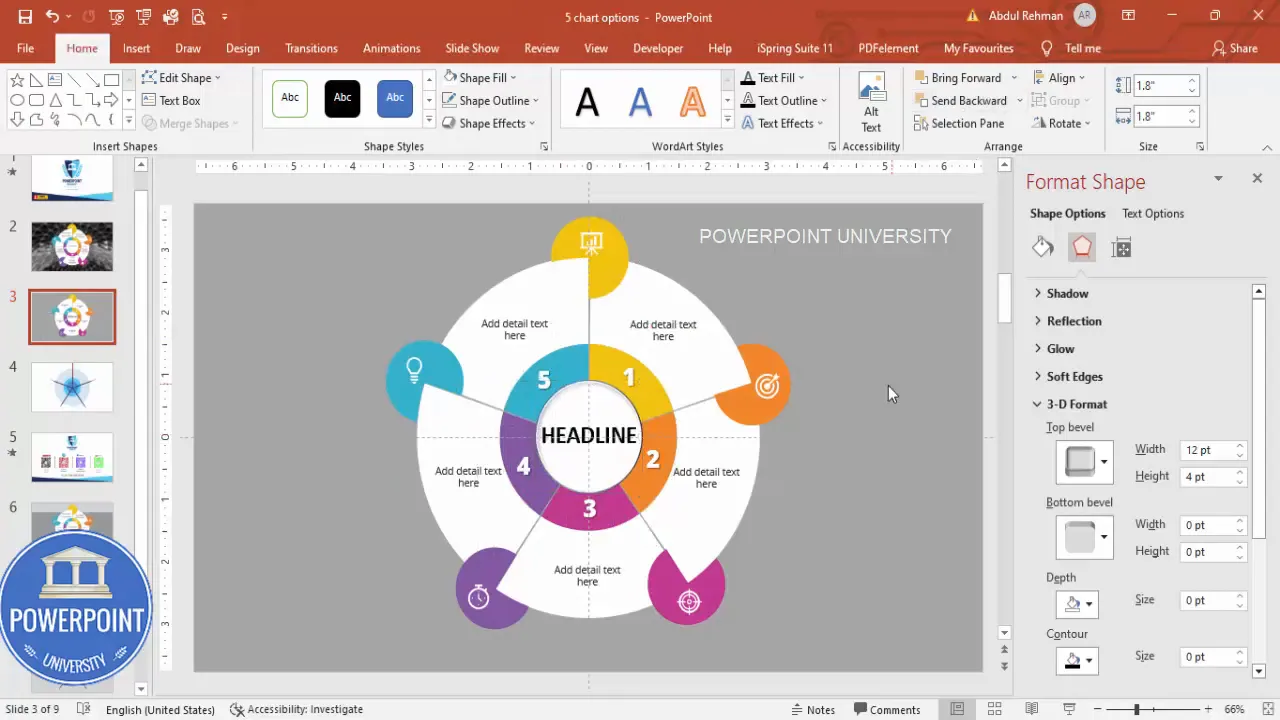This screenshot has width=1280, height=720.
Task: Apply black Abc shape style
Action: [x=342, y=98]
